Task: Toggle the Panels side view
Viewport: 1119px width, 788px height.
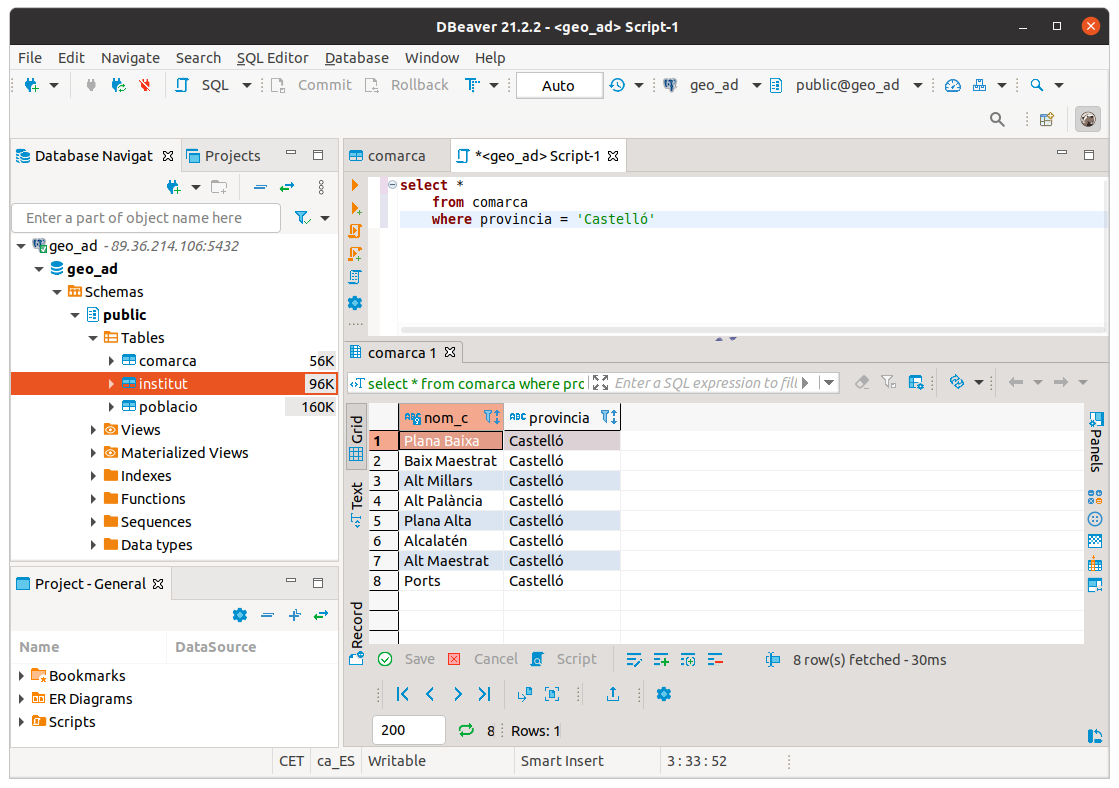Action: pos(1095,440)
